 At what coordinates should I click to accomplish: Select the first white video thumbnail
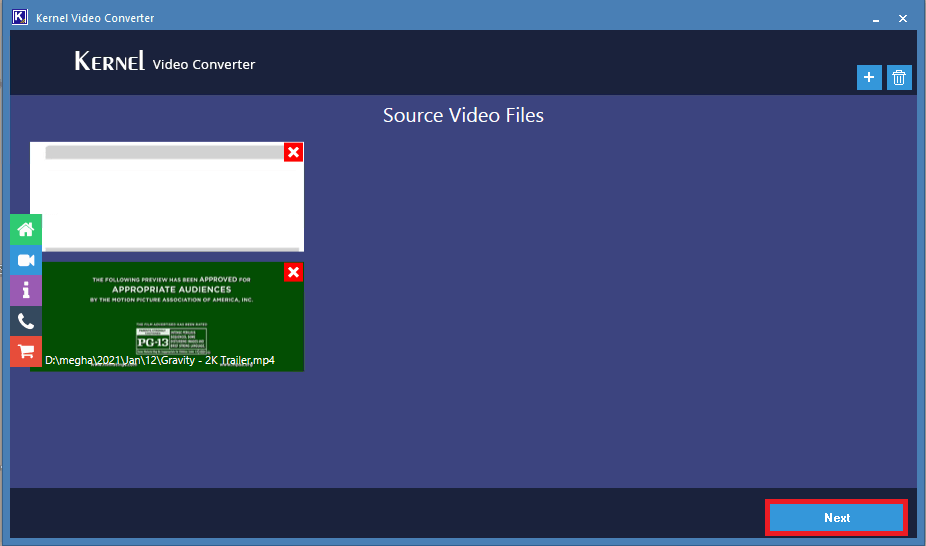[x=167, y=197]
